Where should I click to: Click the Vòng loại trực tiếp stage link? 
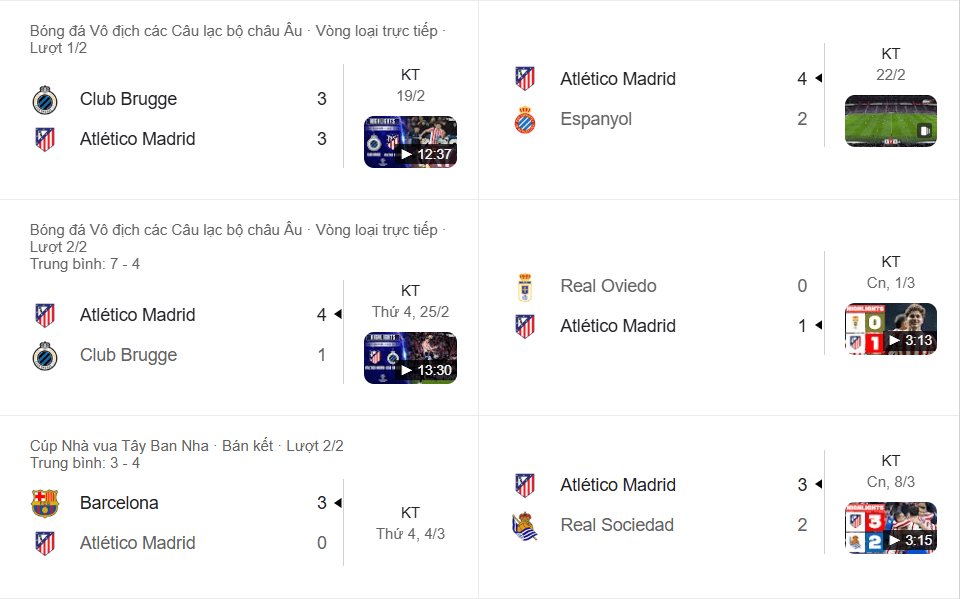pos(375,31)
